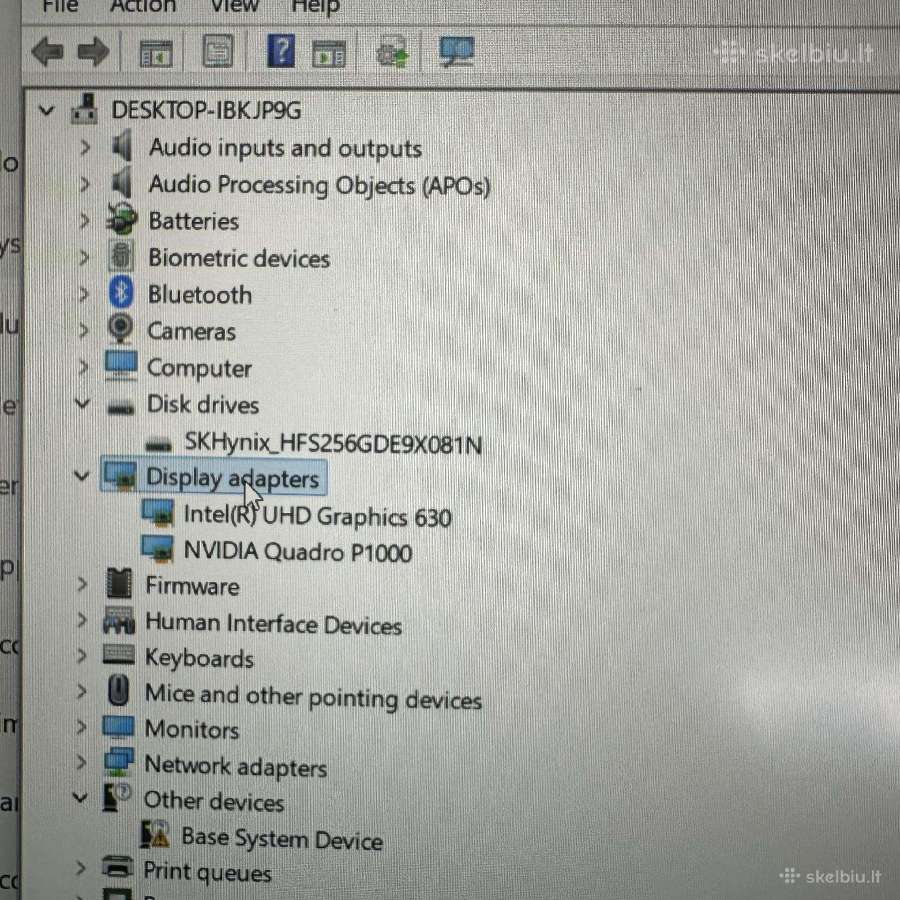Click the Disk drives category icon

pyautogui.click(x=121, y=408)
